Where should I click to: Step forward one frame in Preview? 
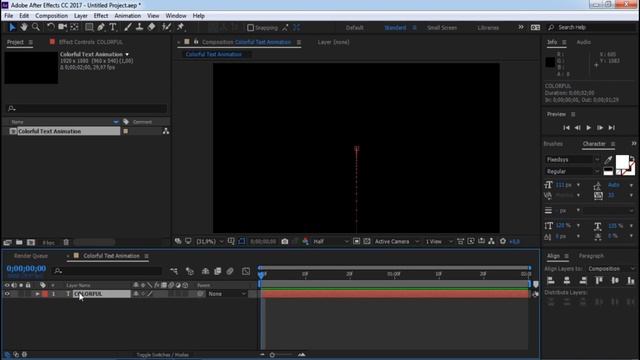pyautogui.click(x=600, y=128)
